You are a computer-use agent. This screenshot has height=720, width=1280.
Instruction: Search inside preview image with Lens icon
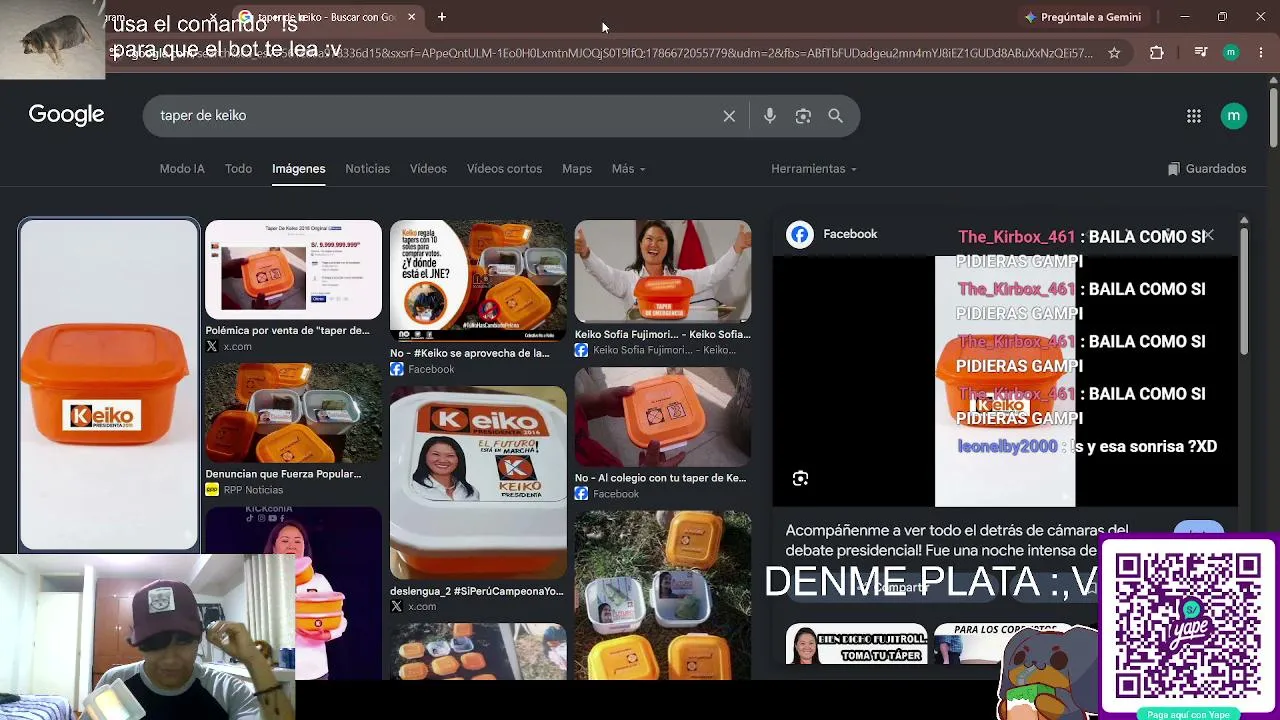800,479
